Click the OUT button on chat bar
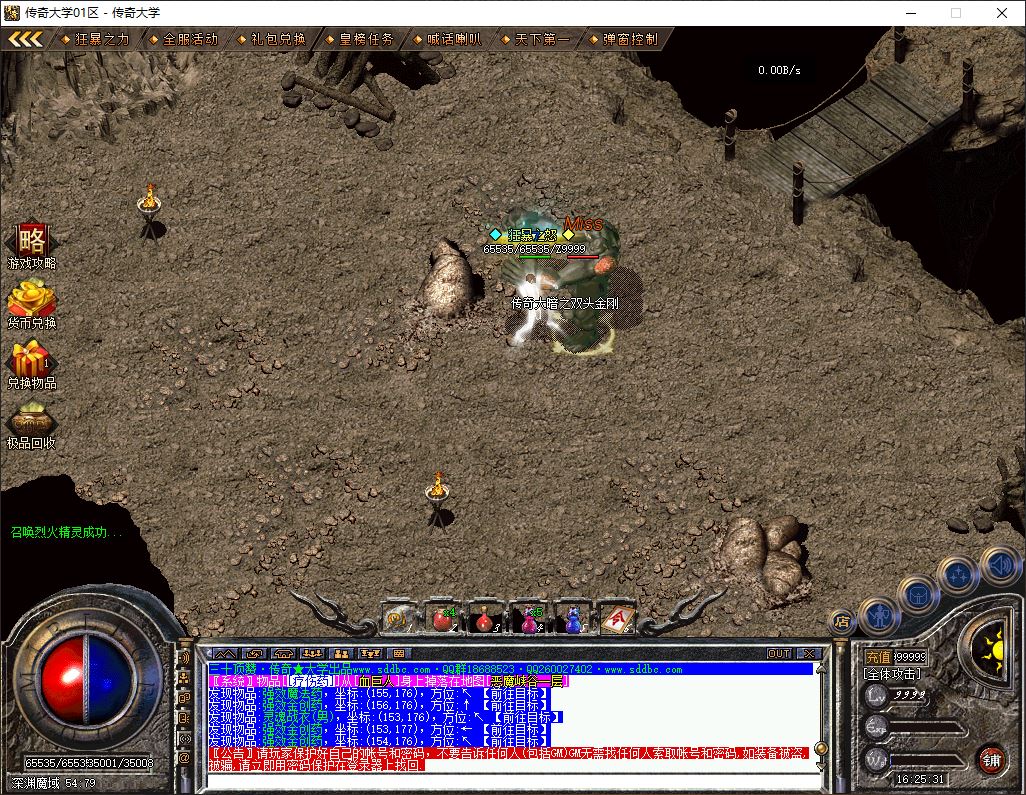This screenshot has width=1026, height=795. [x=779, y=654]
